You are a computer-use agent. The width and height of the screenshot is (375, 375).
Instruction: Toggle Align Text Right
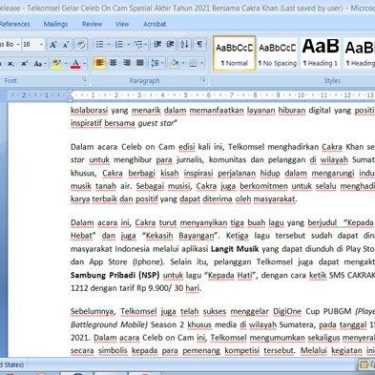click(x=127, y=63)
